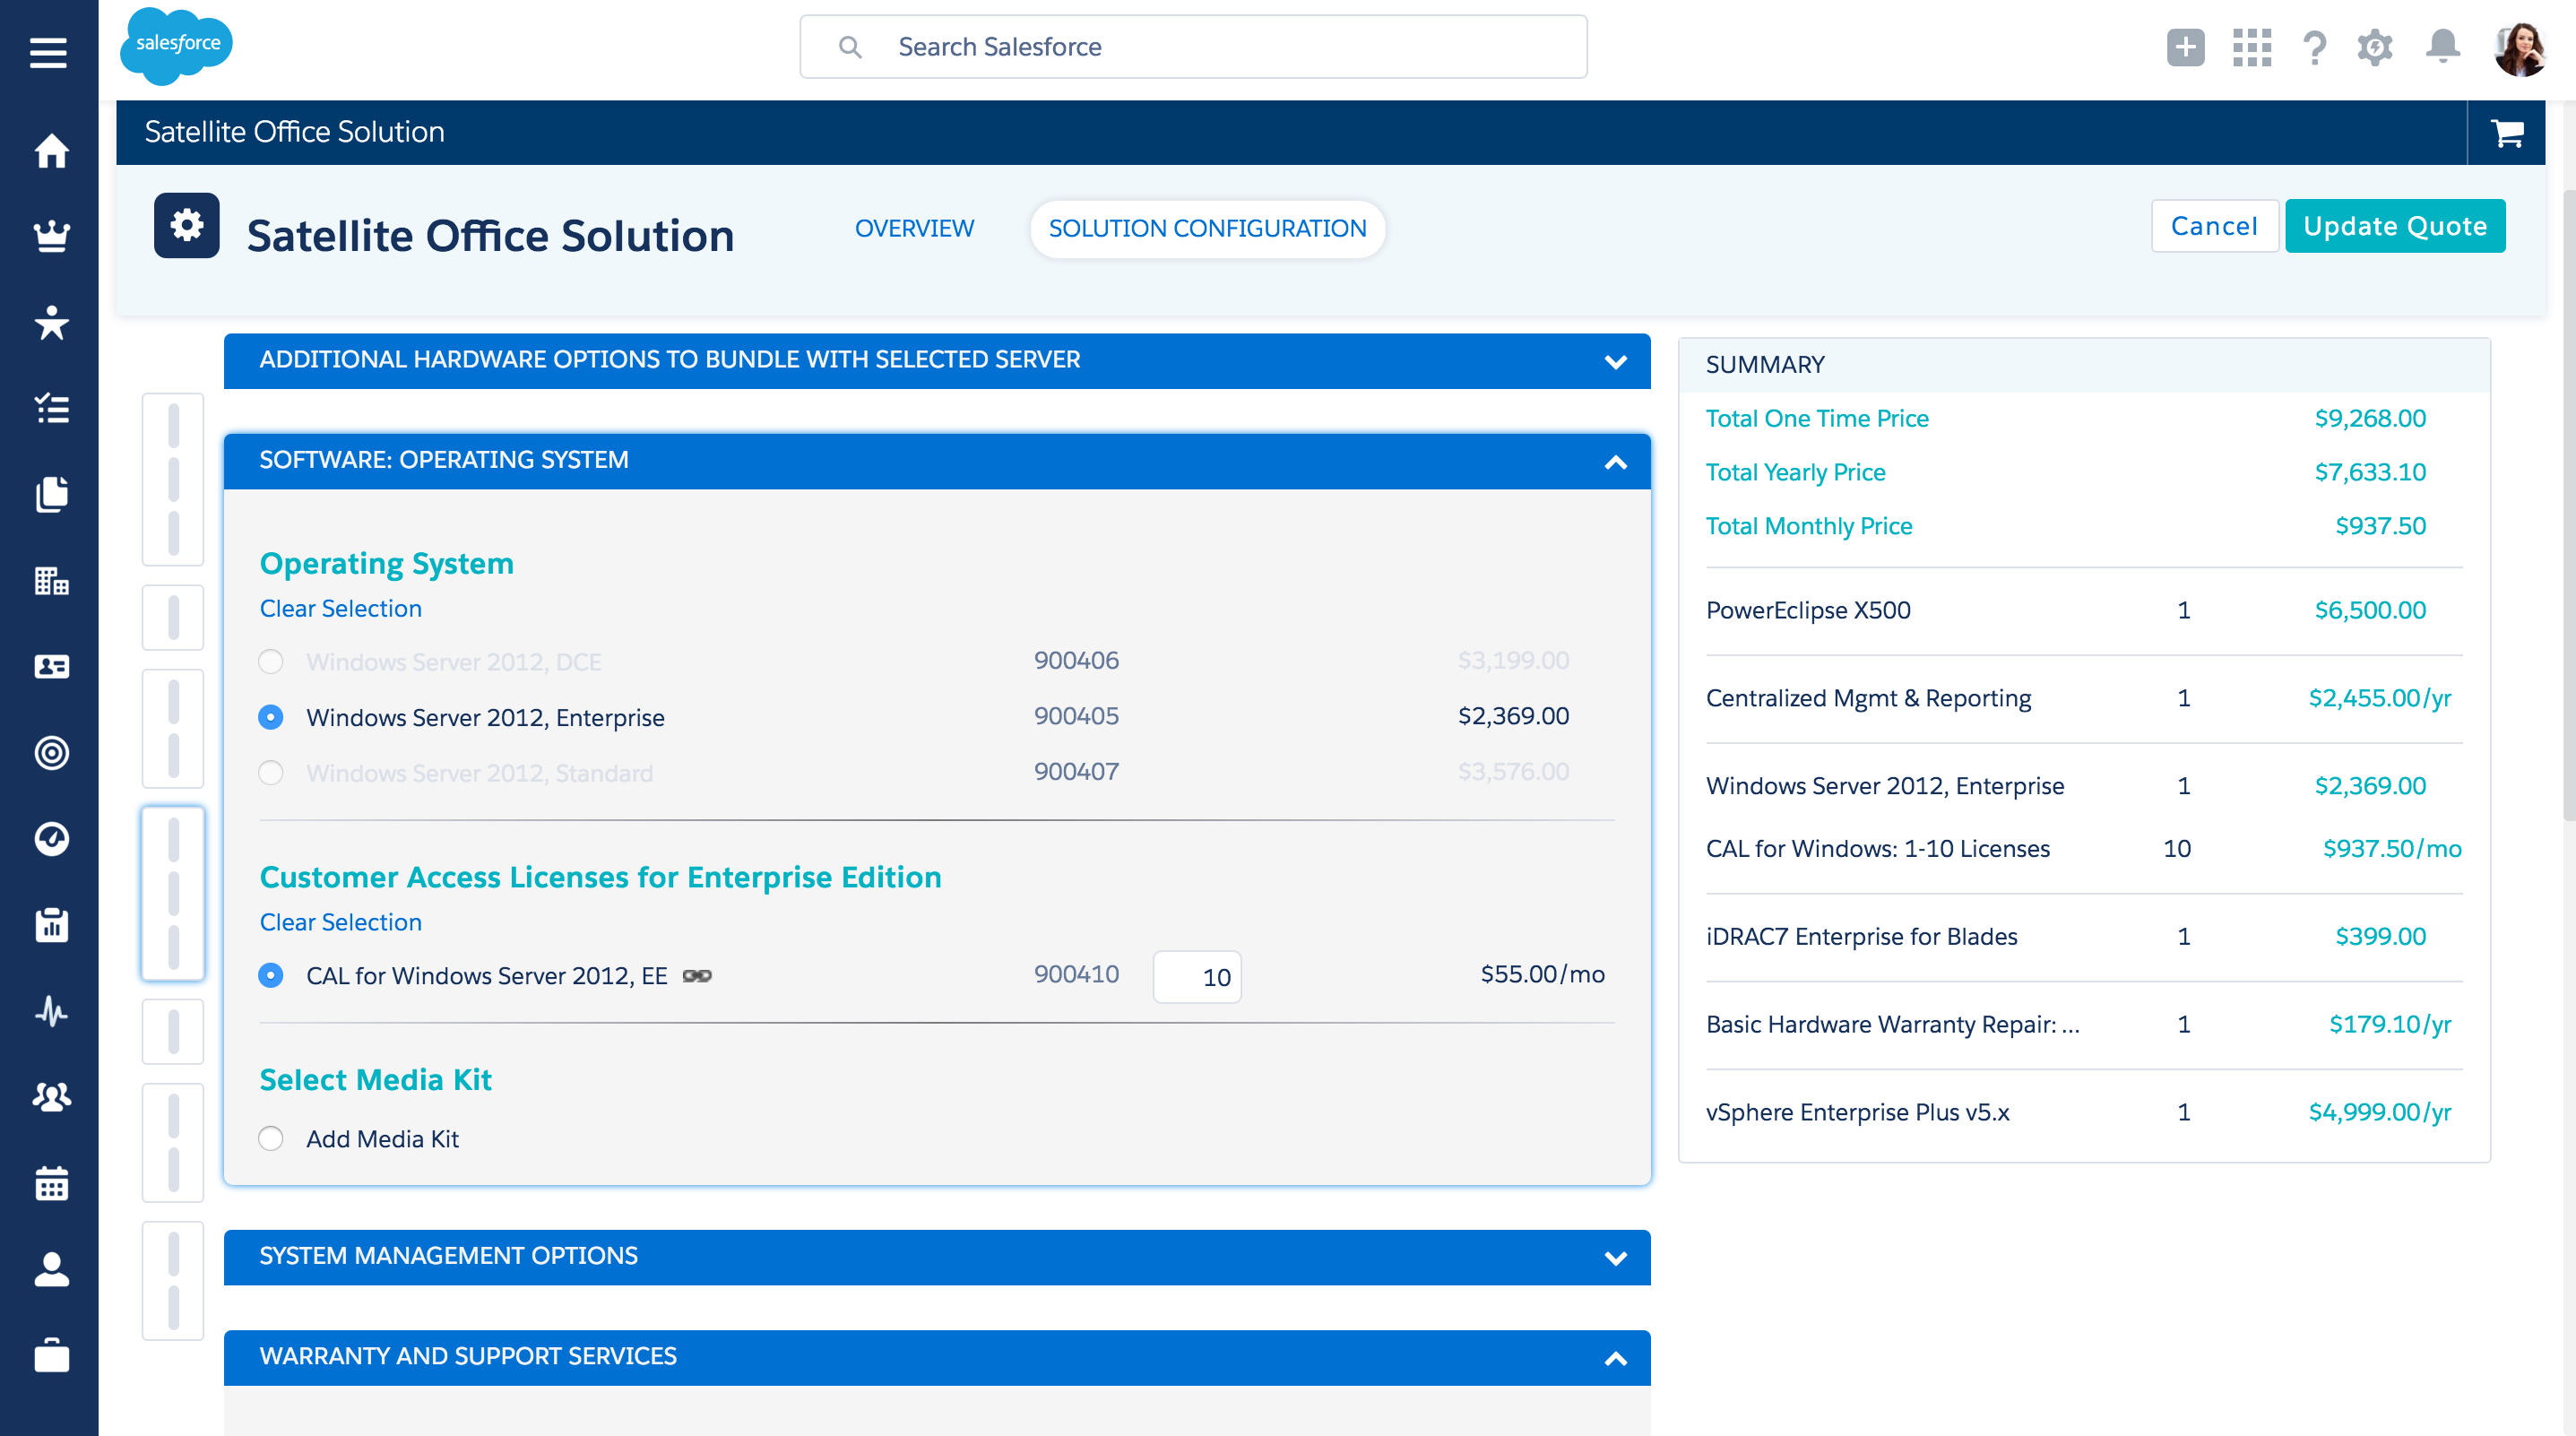The height and width of the screenshot is (1436, 2576).
Task: Open the shopping cart icon
Action: 2507,133
